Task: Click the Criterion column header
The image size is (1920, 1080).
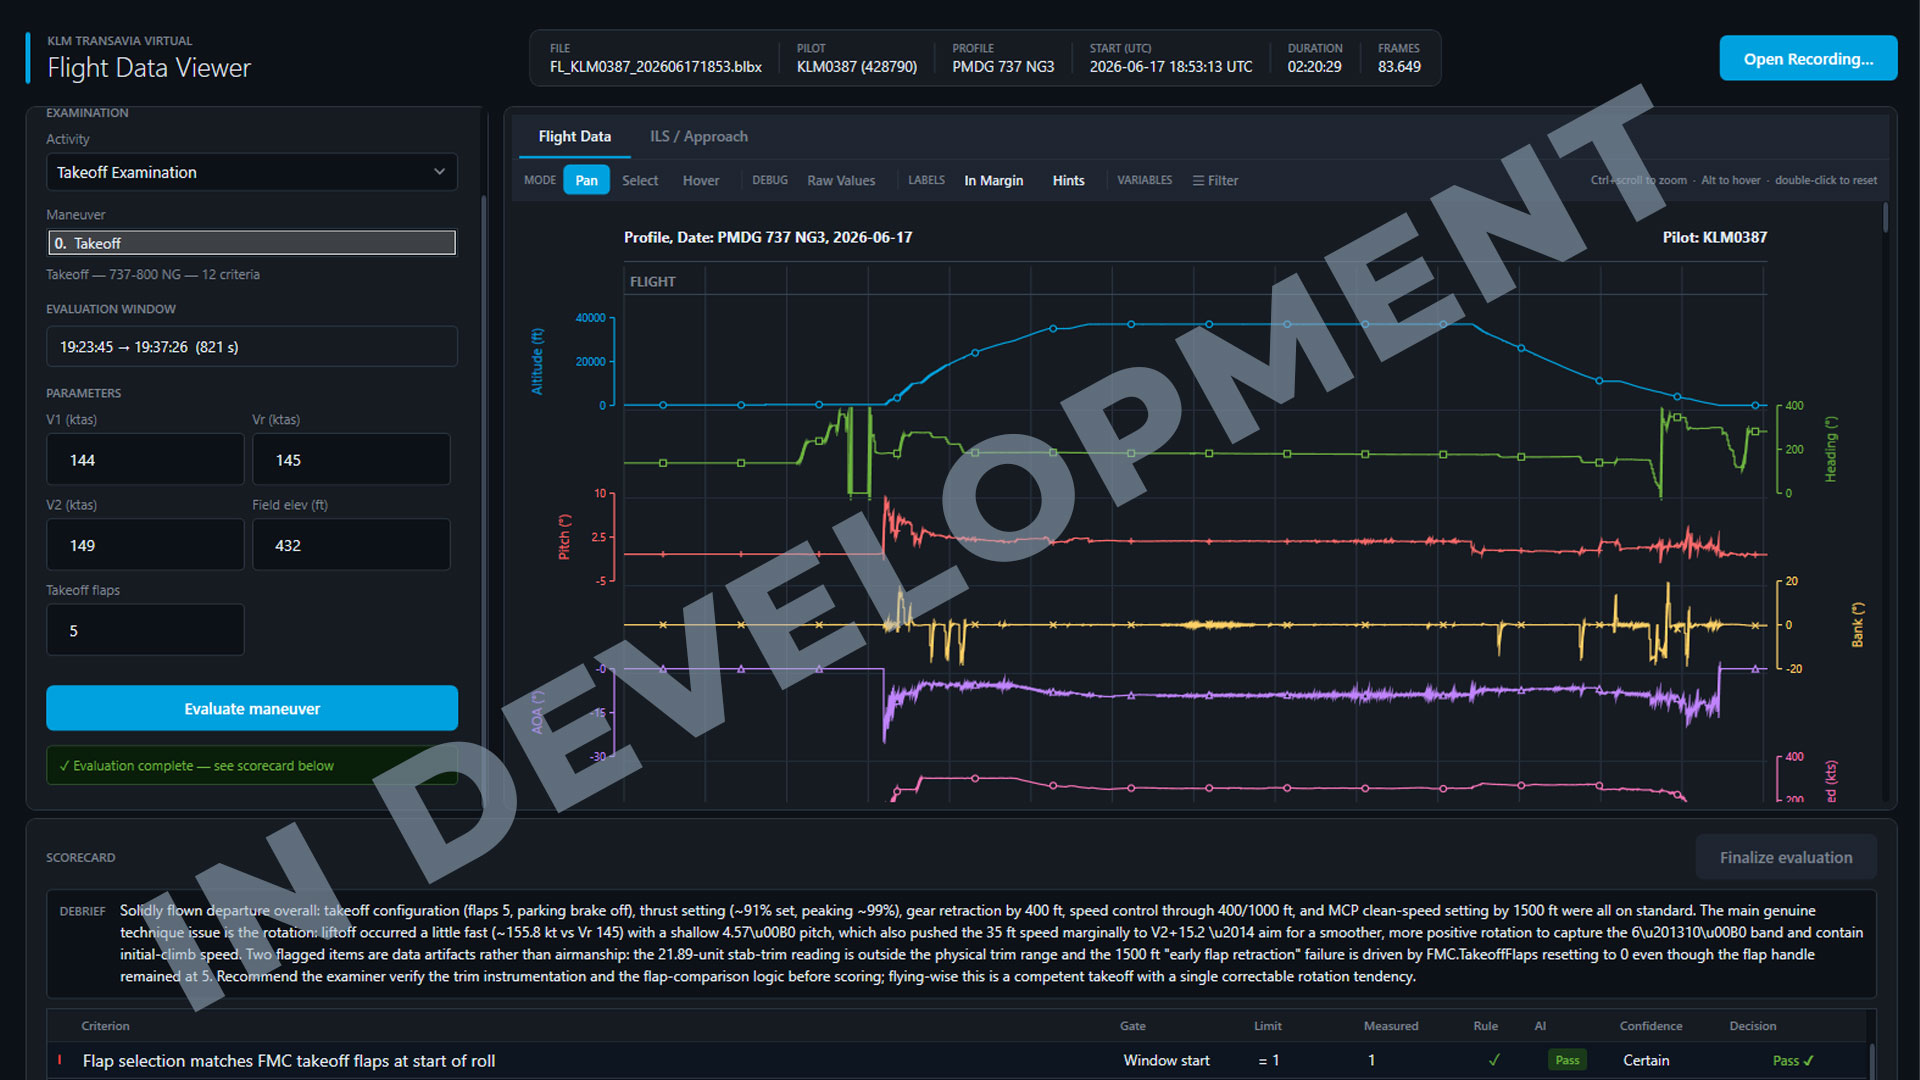Action: (106, 1026)
